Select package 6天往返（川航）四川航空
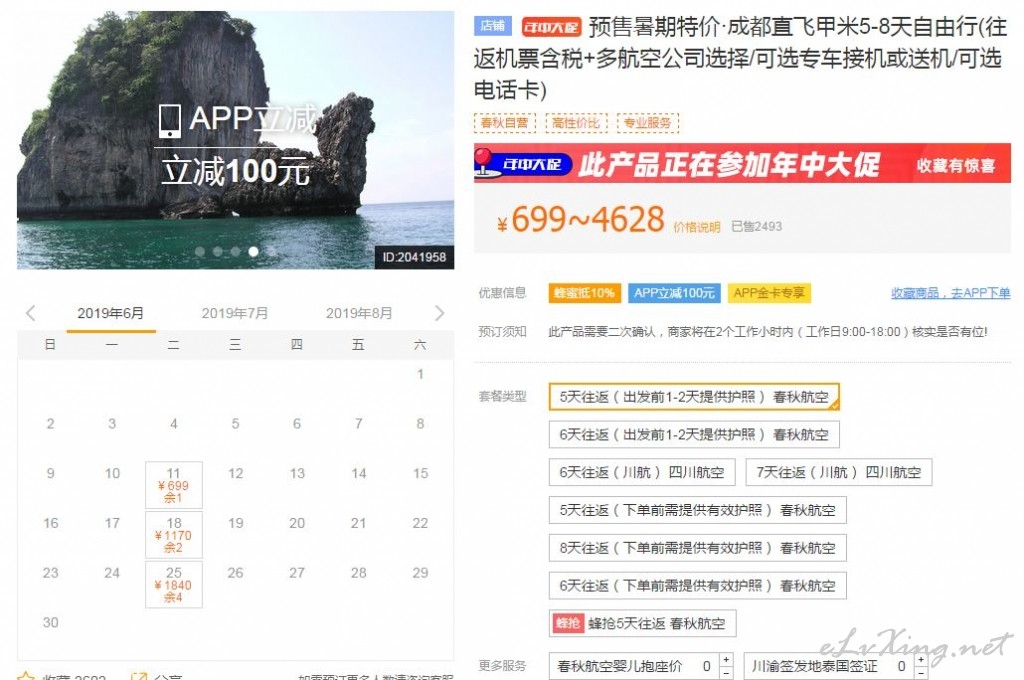1024x680 pixels. (x=642, y=472)
